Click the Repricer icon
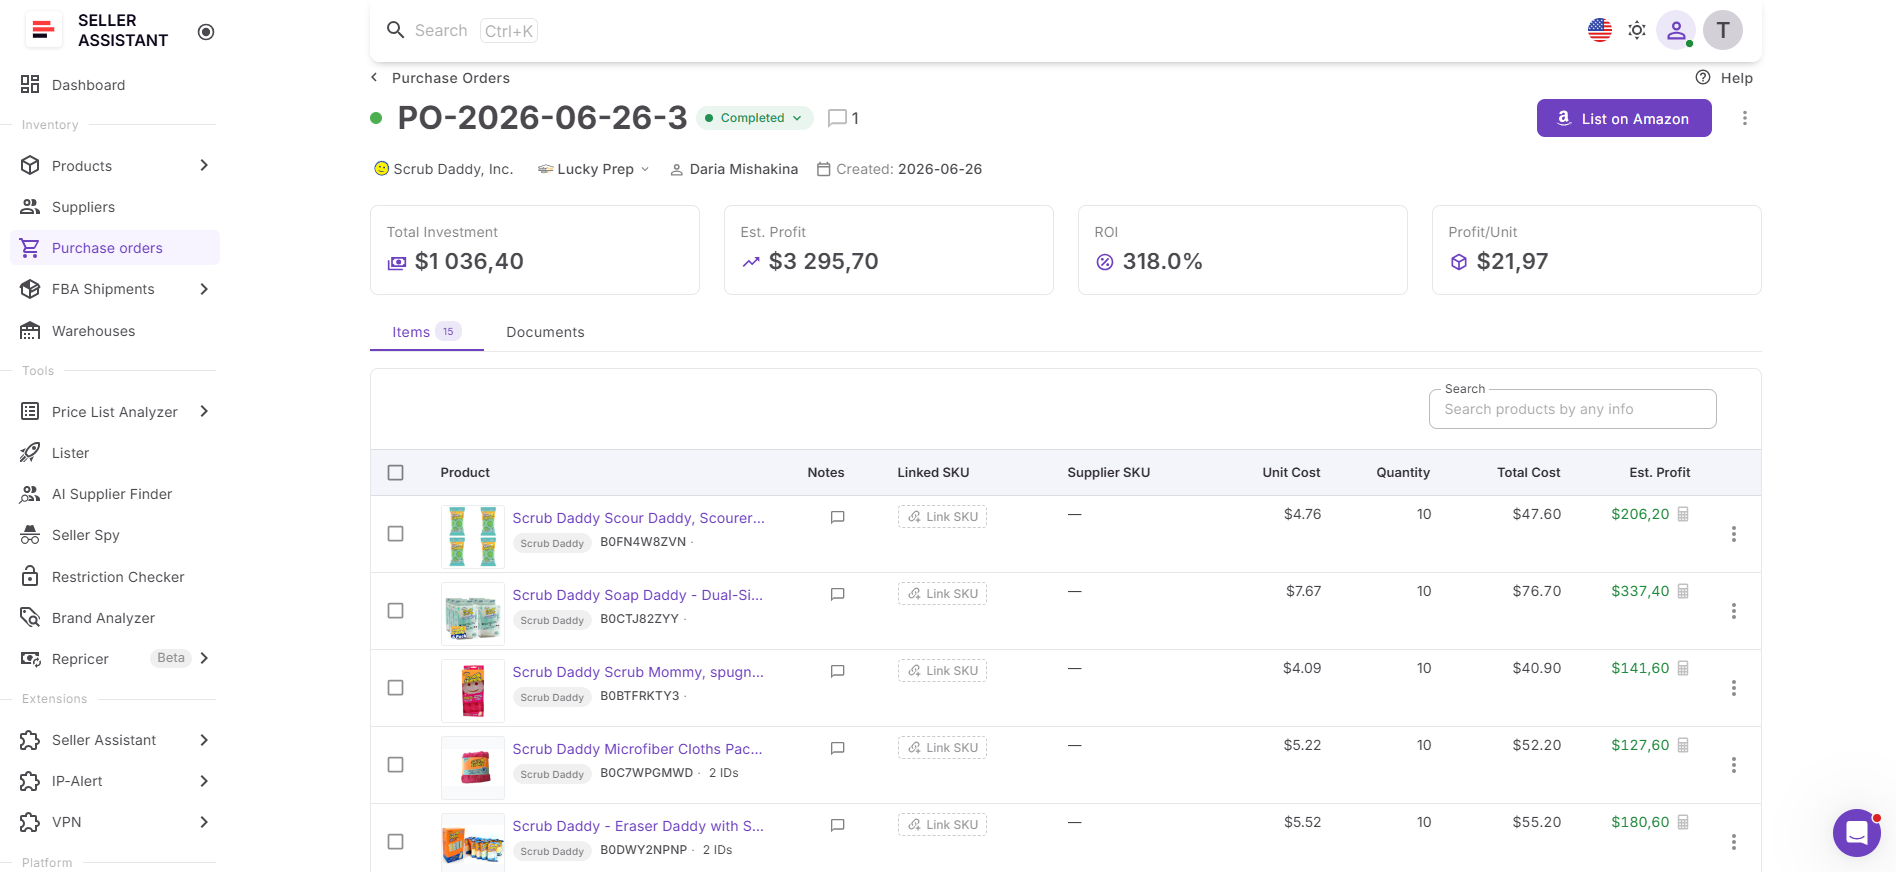The image size is (1896, 872). pyautogui.click(x=31, y=659)
